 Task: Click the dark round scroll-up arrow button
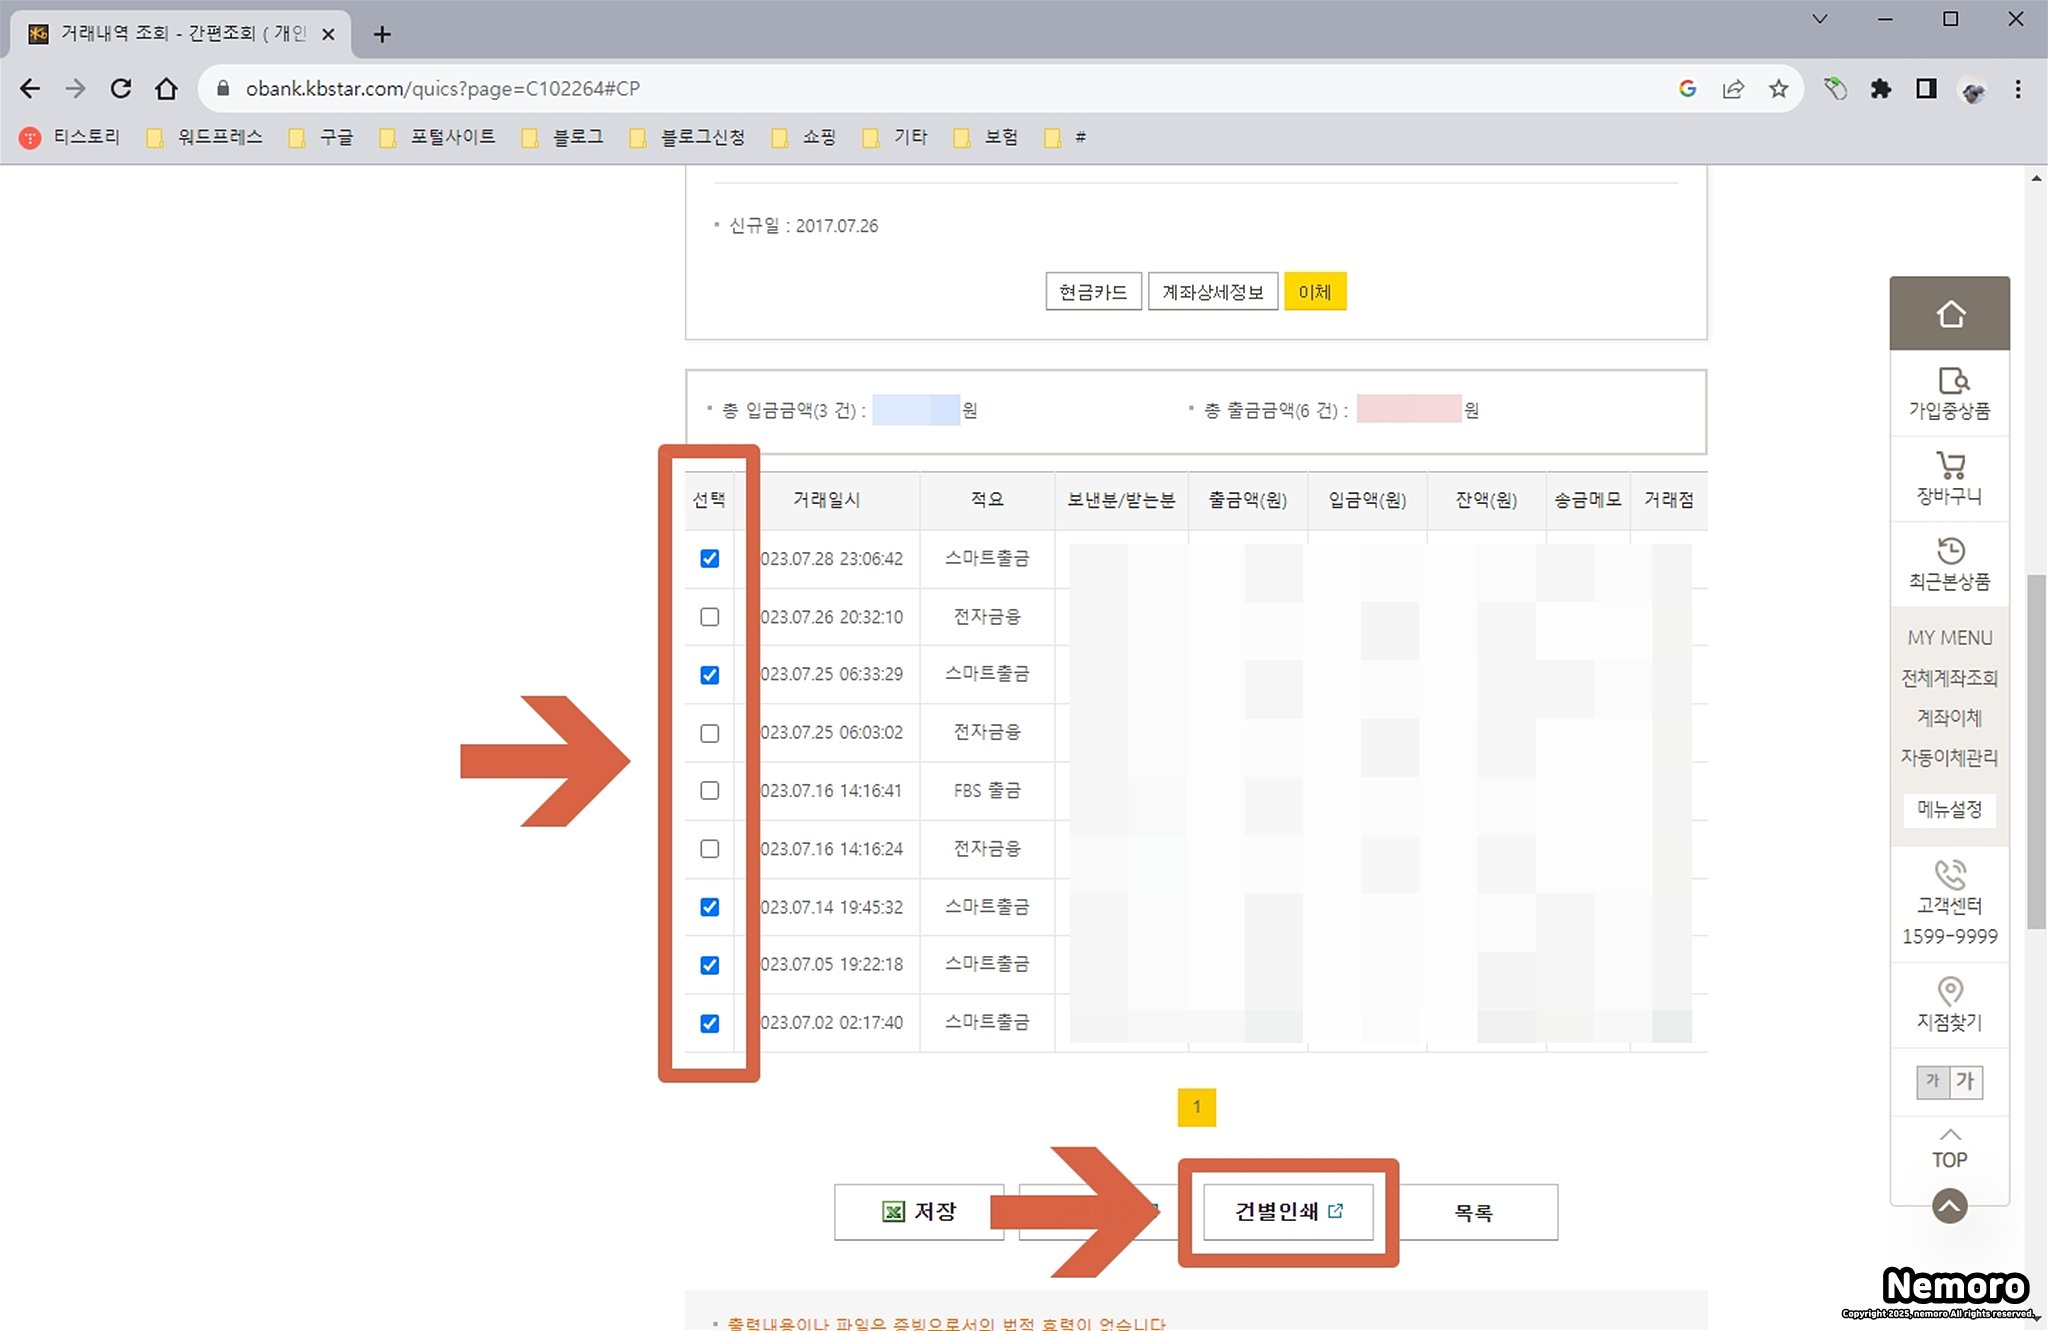1949,1206
